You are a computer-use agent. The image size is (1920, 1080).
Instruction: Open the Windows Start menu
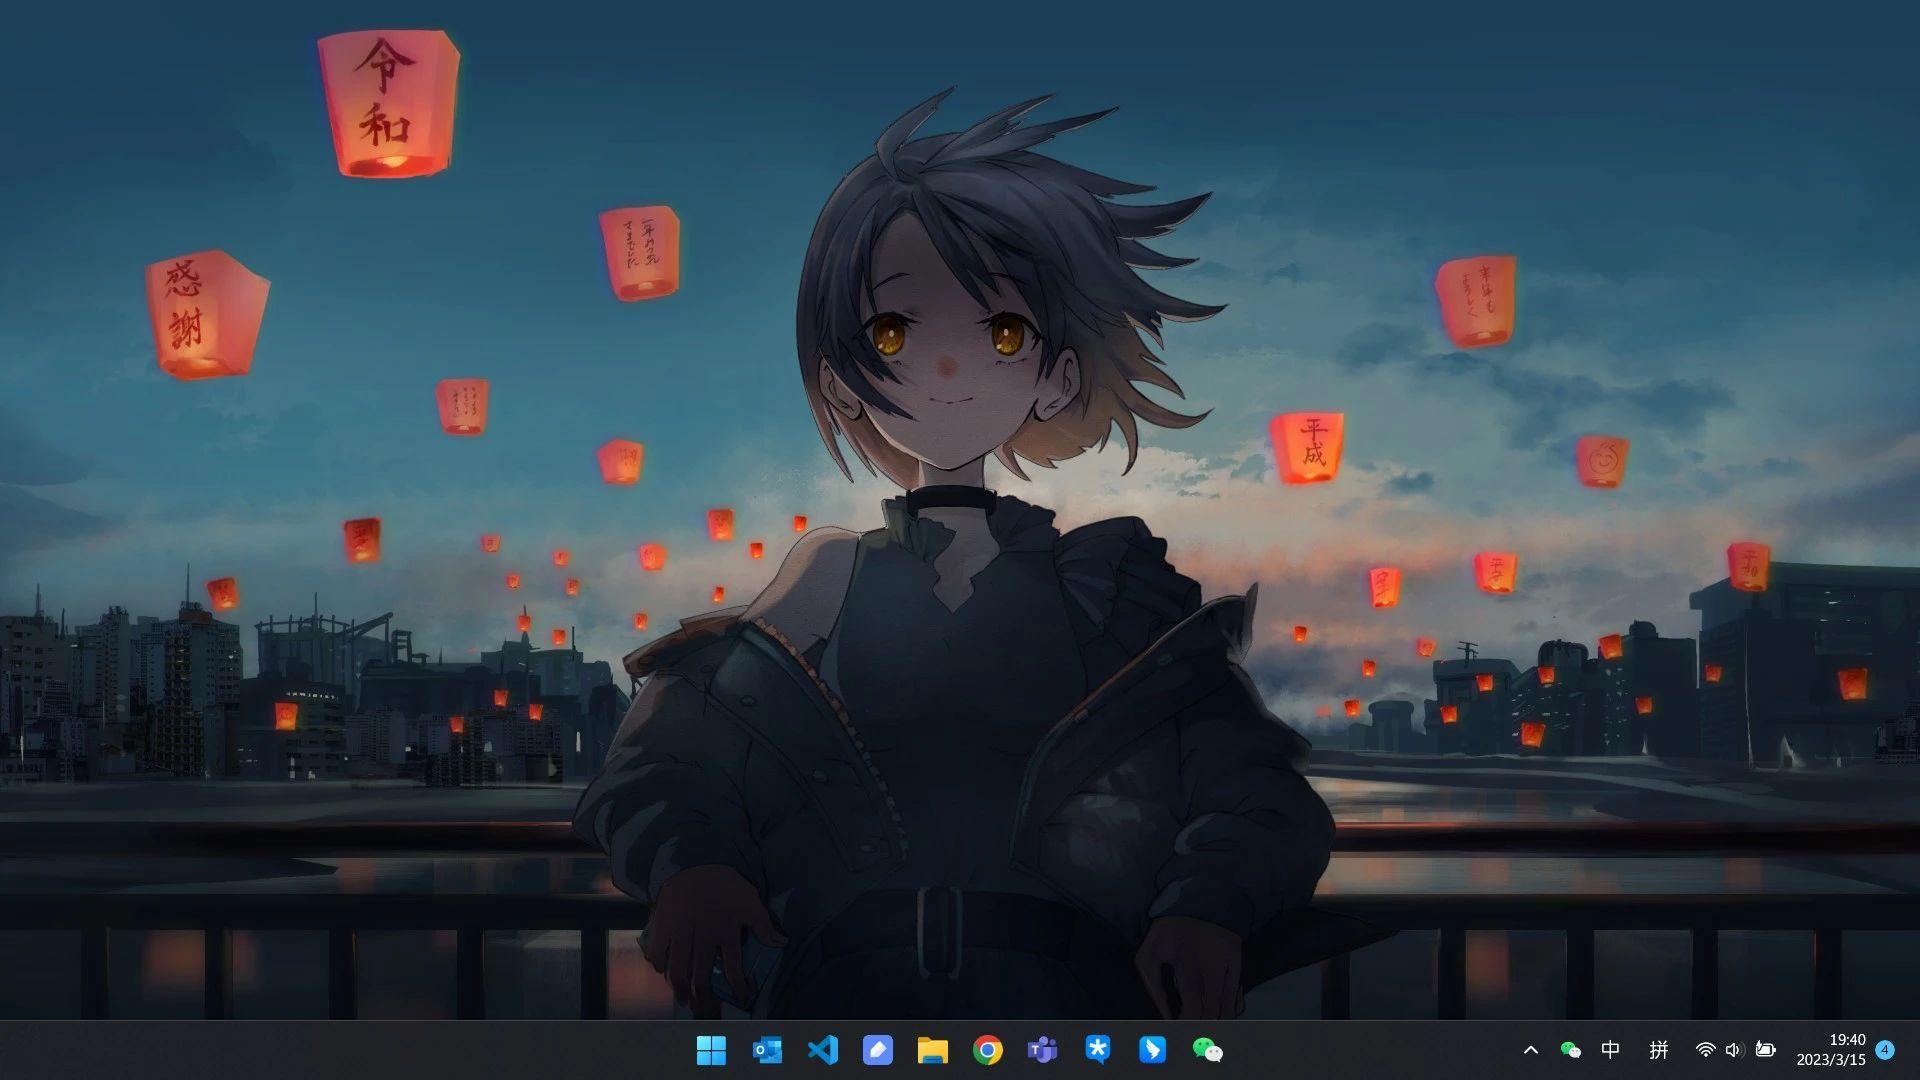point(711,1050)
